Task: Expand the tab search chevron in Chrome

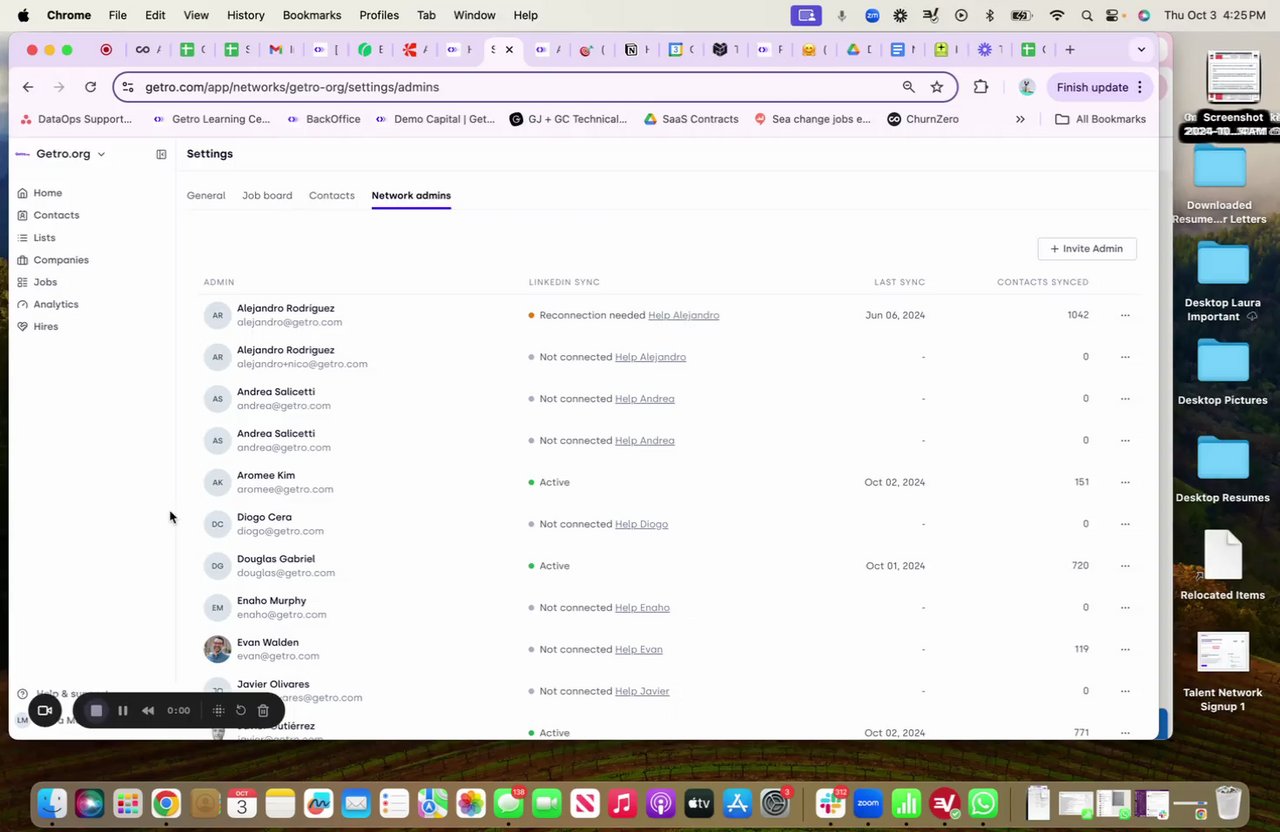Action: pyautogui.click(x=1141, y=50)
